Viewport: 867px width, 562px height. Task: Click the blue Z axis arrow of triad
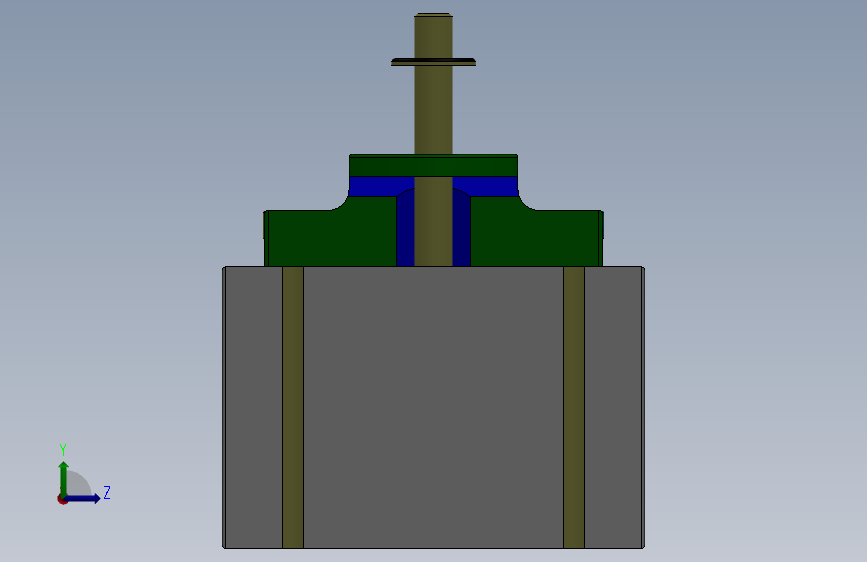83,498
